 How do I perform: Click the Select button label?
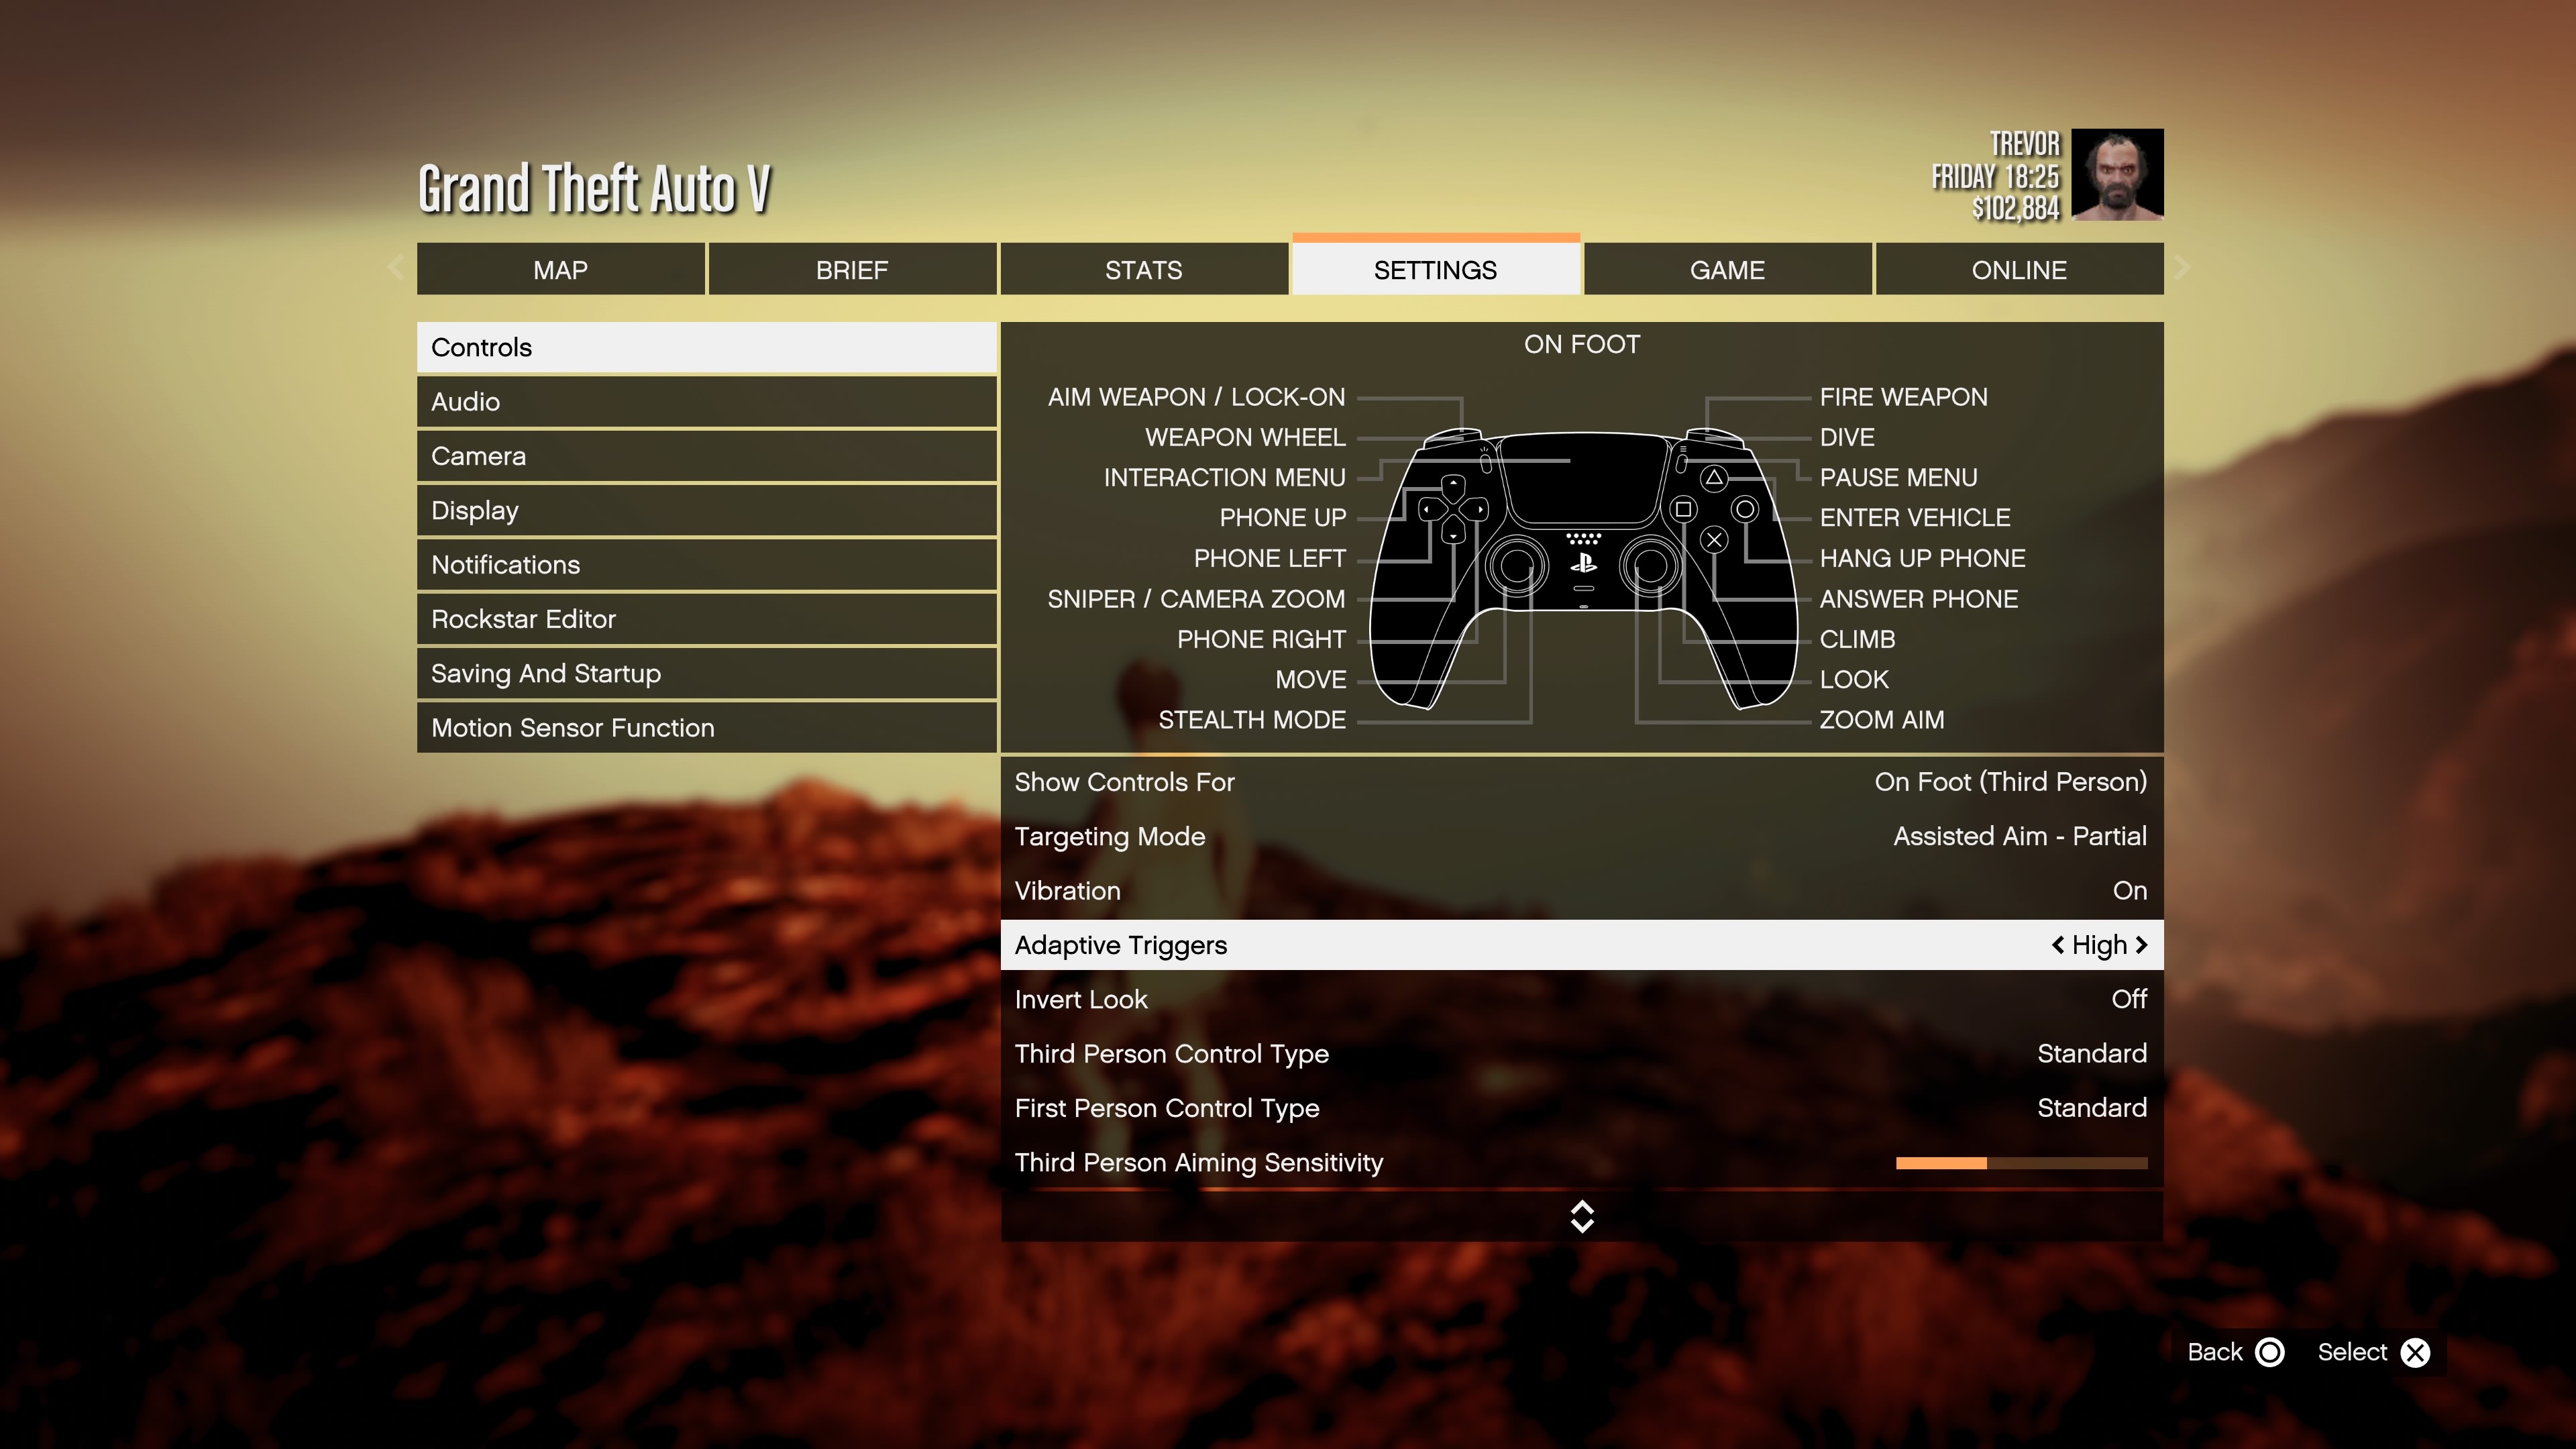[2352, 1352]
